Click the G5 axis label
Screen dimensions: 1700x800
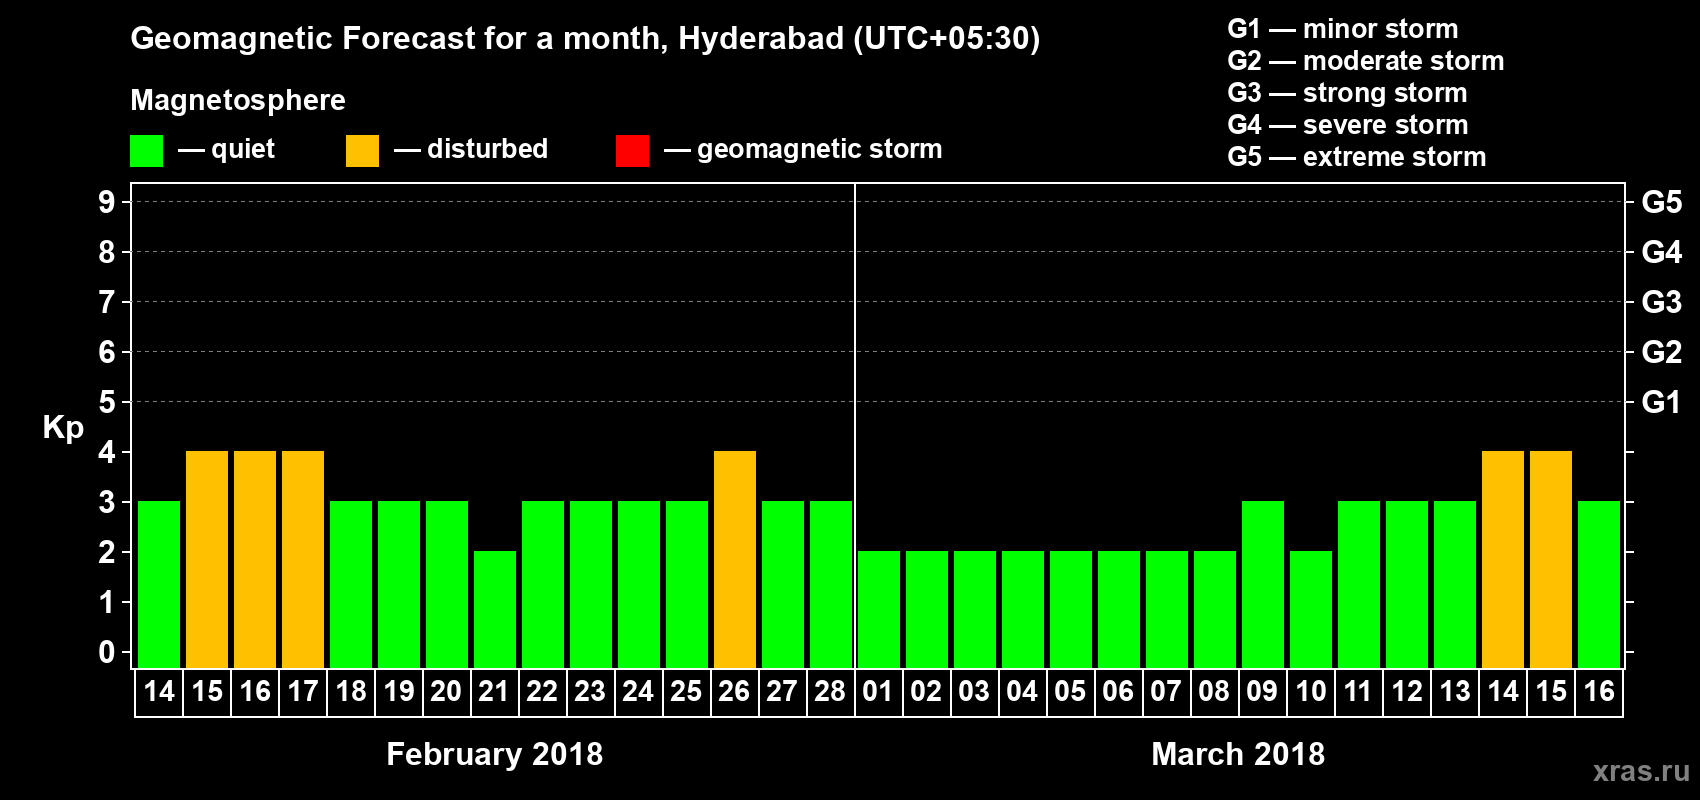click(1662, 202)
